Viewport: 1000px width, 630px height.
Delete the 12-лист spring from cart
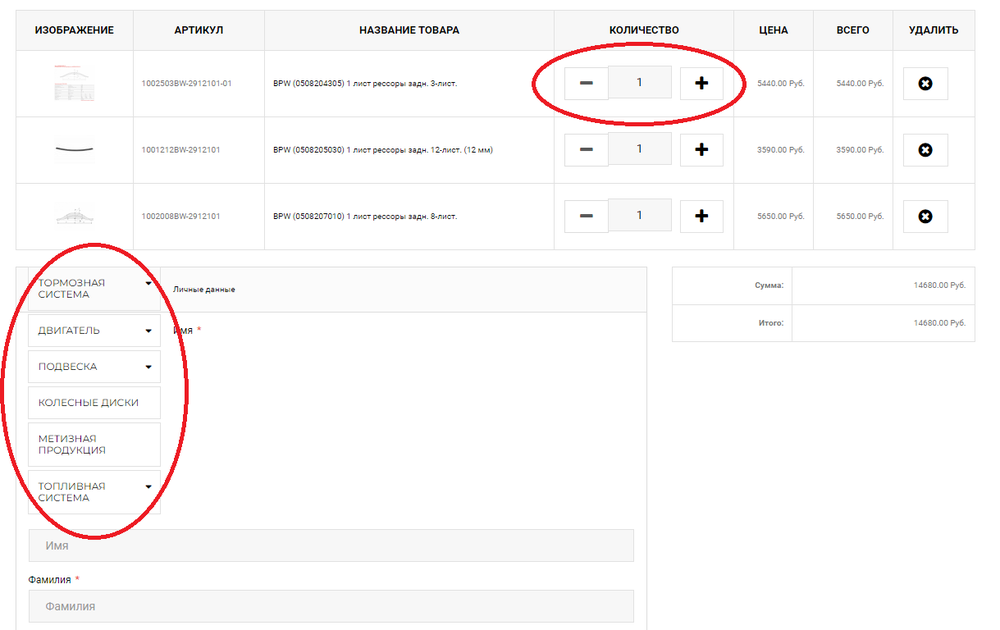925,150
